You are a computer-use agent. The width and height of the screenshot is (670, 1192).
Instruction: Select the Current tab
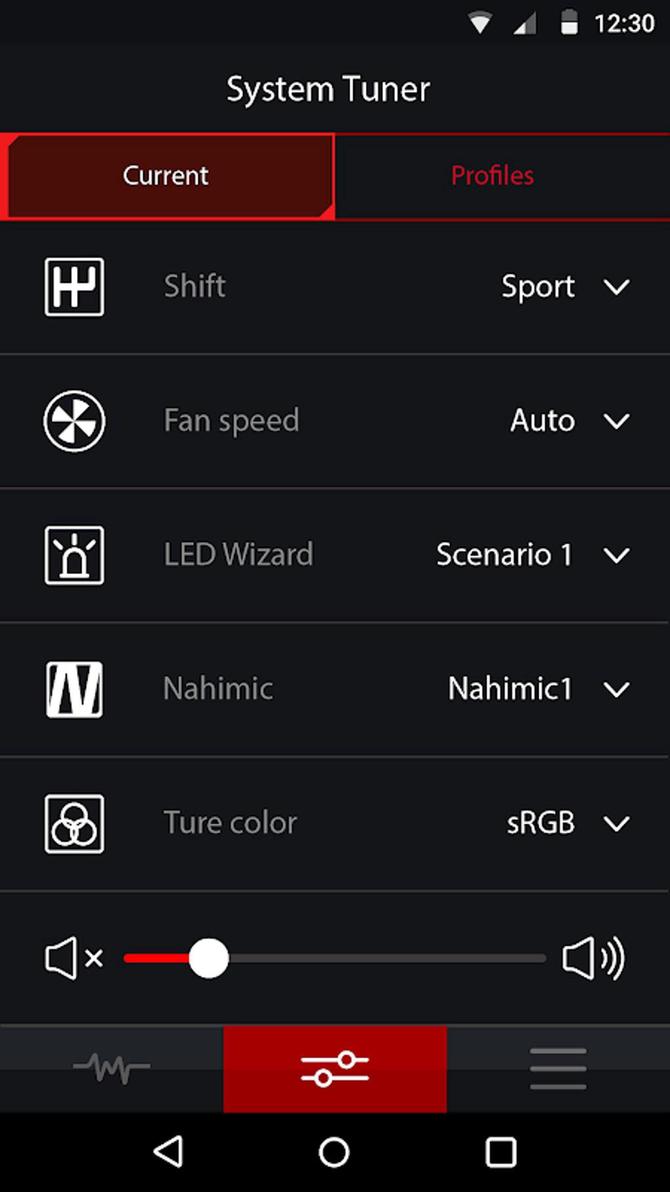(x=166, y=176)
